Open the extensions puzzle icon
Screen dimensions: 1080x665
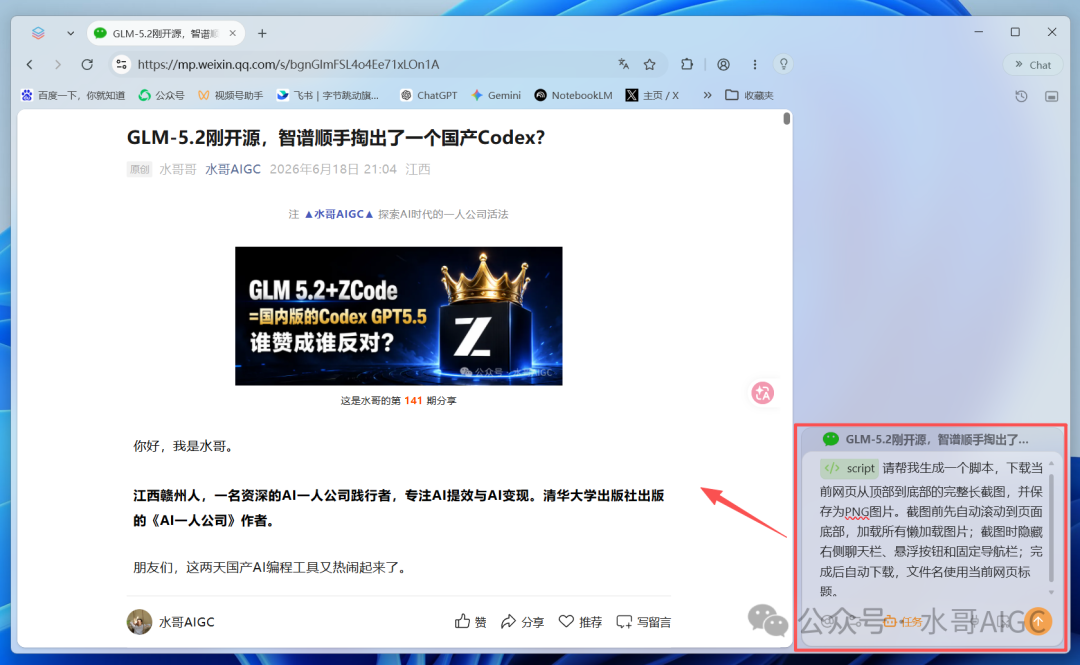[x=687, y=64]
